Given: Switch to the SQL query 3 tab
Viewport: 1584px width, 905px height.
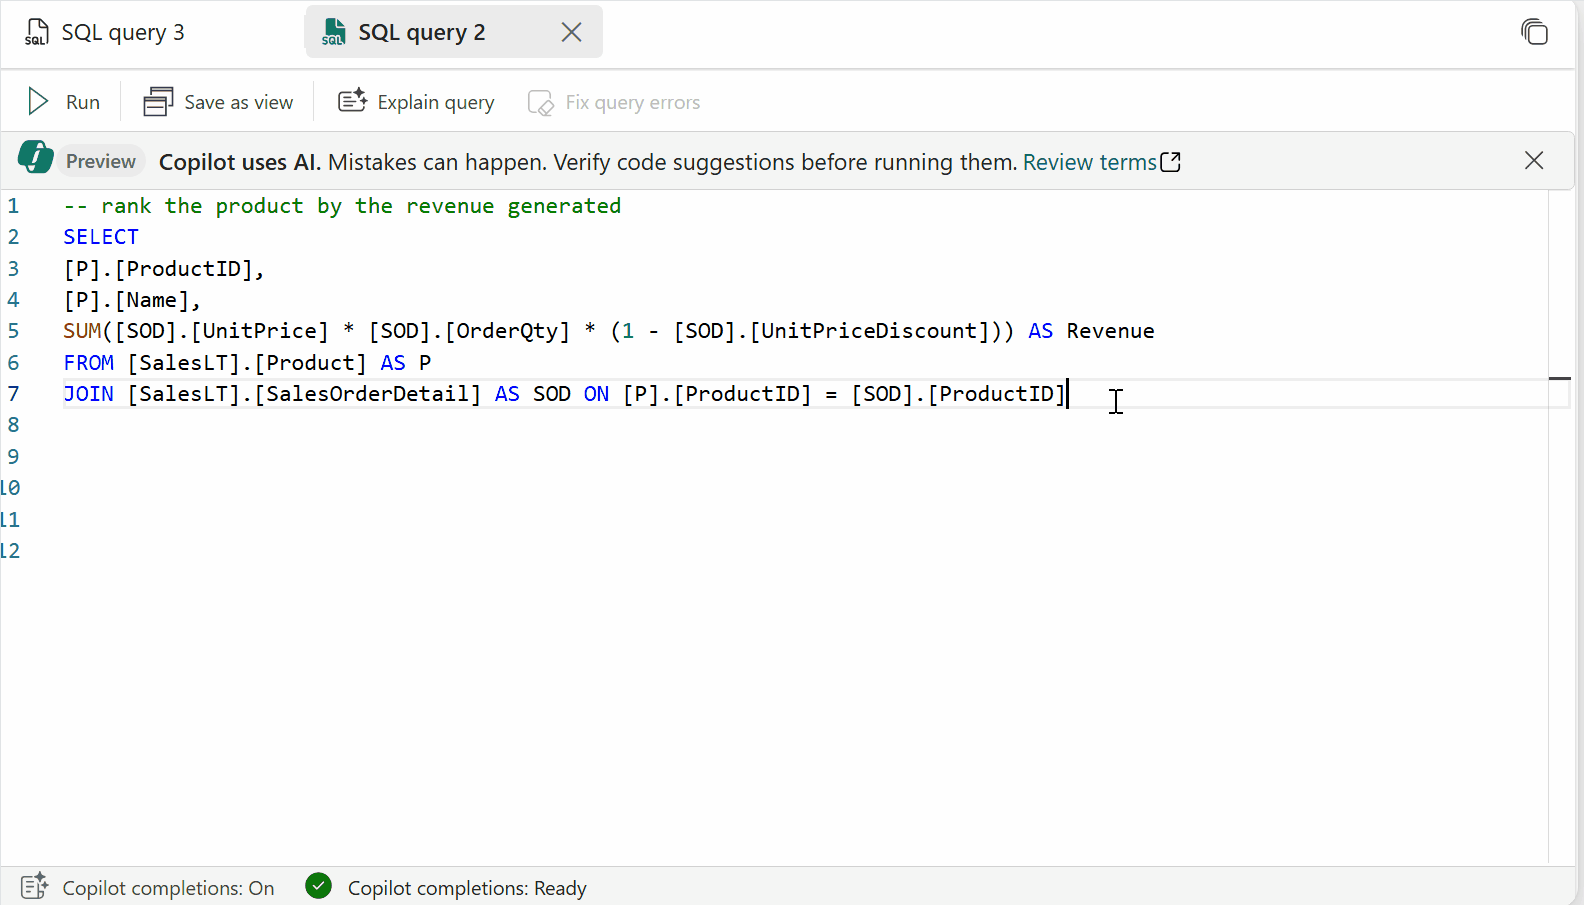Looking at the screenshot, I should coord(105,32).
